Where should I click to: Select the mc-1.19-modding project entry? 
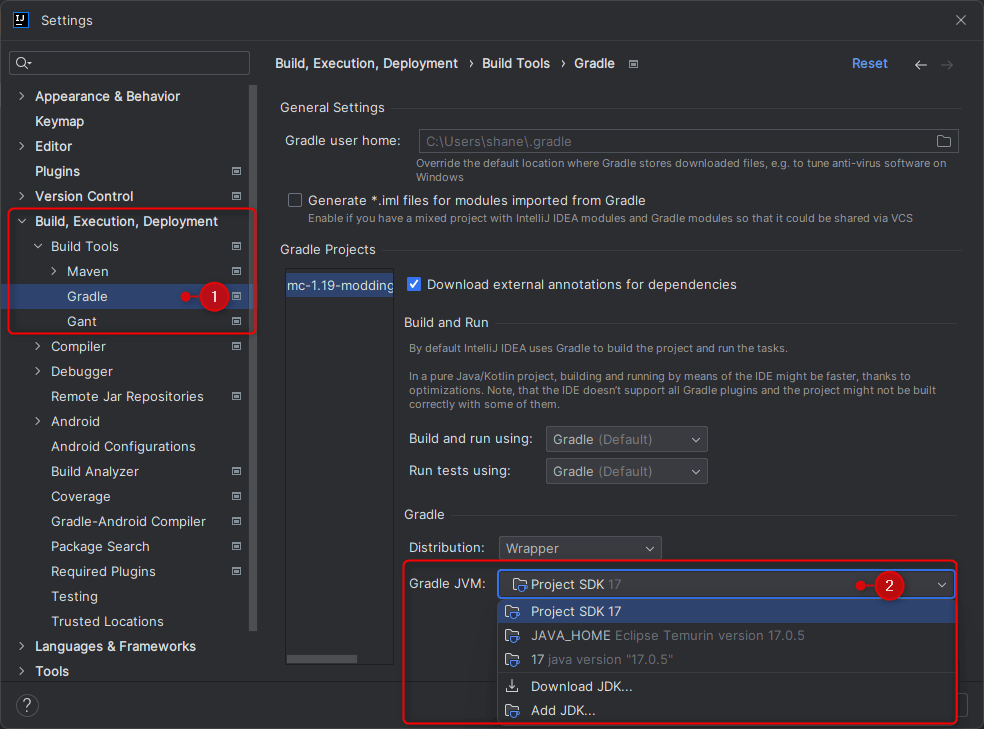[340, 285]
